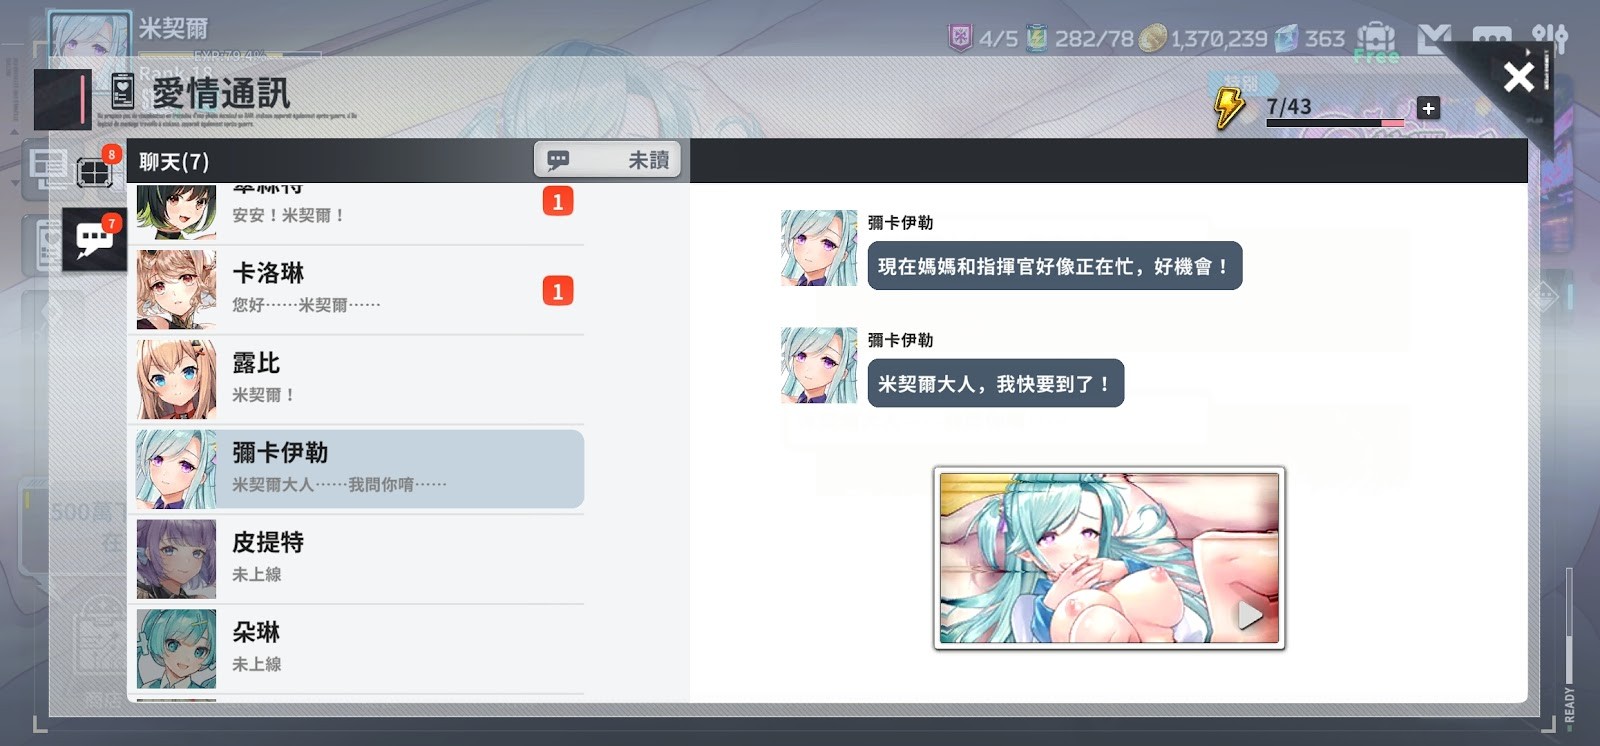Tap the message bubble 現在媽媽和指揮官好像正在忙
Viewport: 1600px width, 746px height.
click(x=1054, y=266)
